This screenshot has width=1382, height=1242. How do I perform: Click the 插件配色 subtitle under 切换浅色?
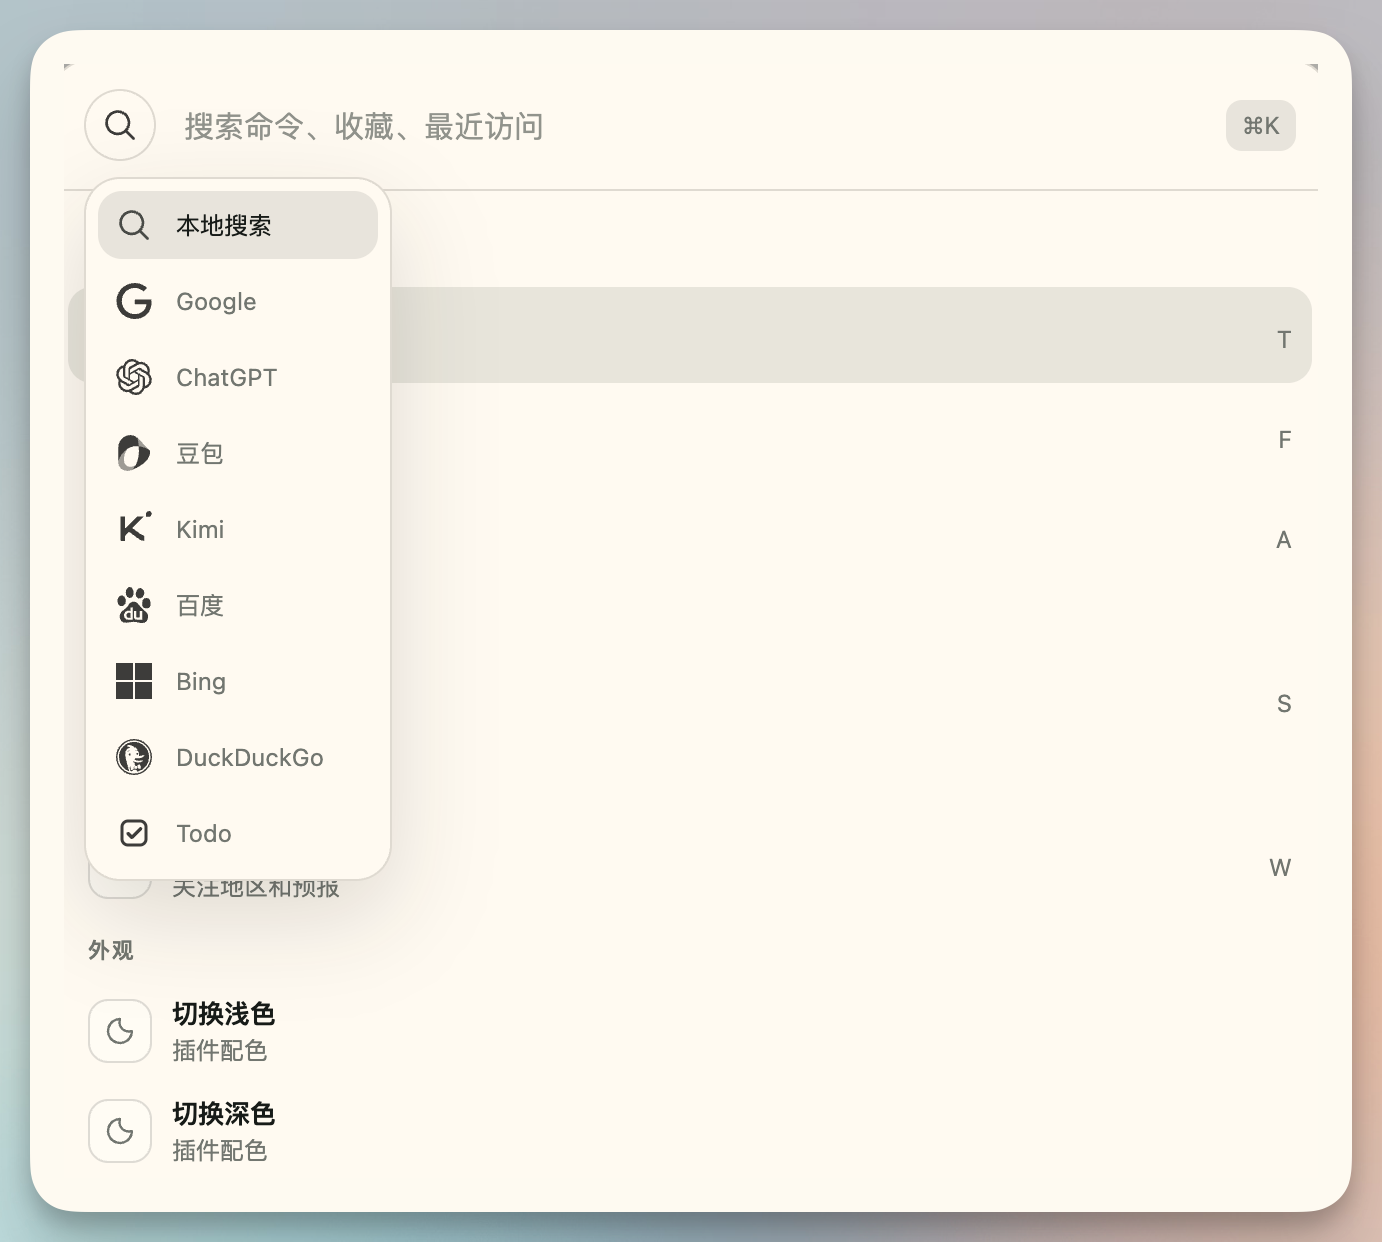pos(220,1050)
